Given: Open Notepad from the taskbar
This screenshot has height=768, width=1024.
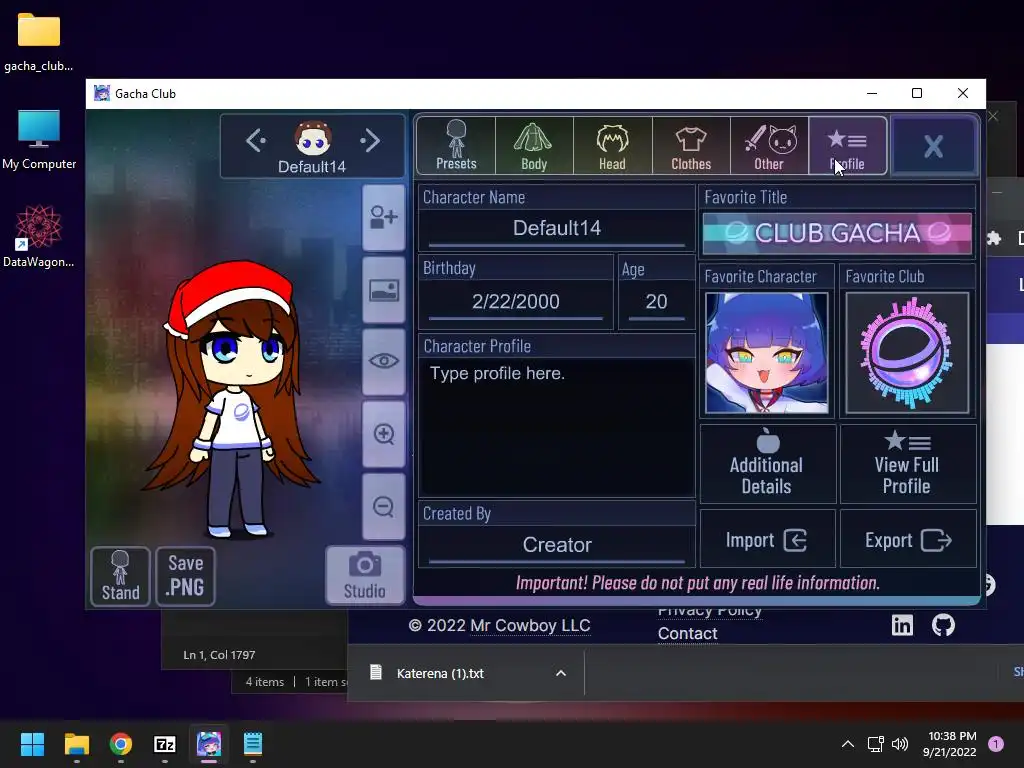Looking at the screenshot, I should coord(253,744).
